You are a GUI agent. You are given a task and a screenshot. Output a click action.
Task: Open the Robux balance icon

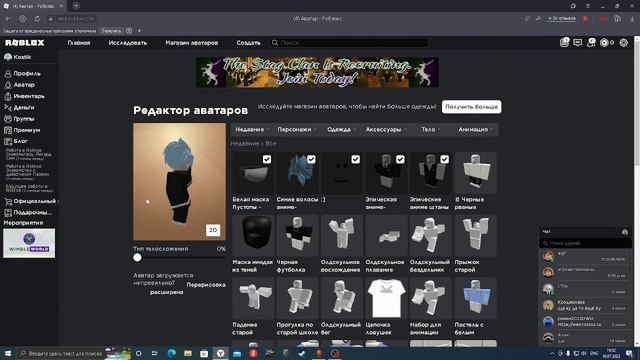pyautogui.click(x=604, y=42)
